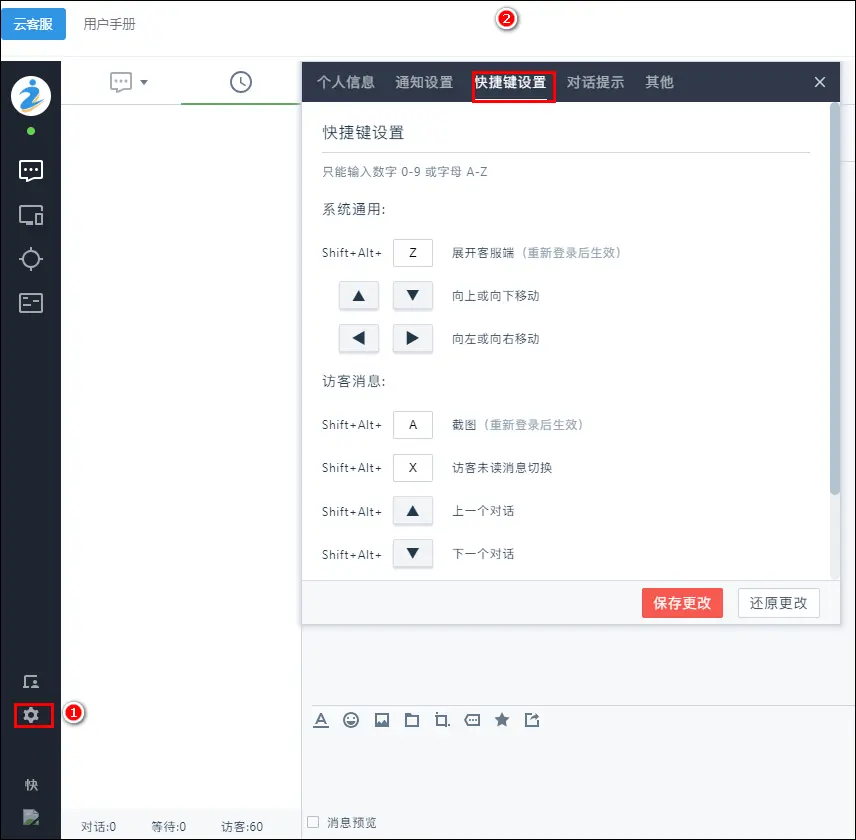The height and width of the screenshot is (840, 856).
Task: Open the 对话提示 tab
Action: (x=595, y=82)
